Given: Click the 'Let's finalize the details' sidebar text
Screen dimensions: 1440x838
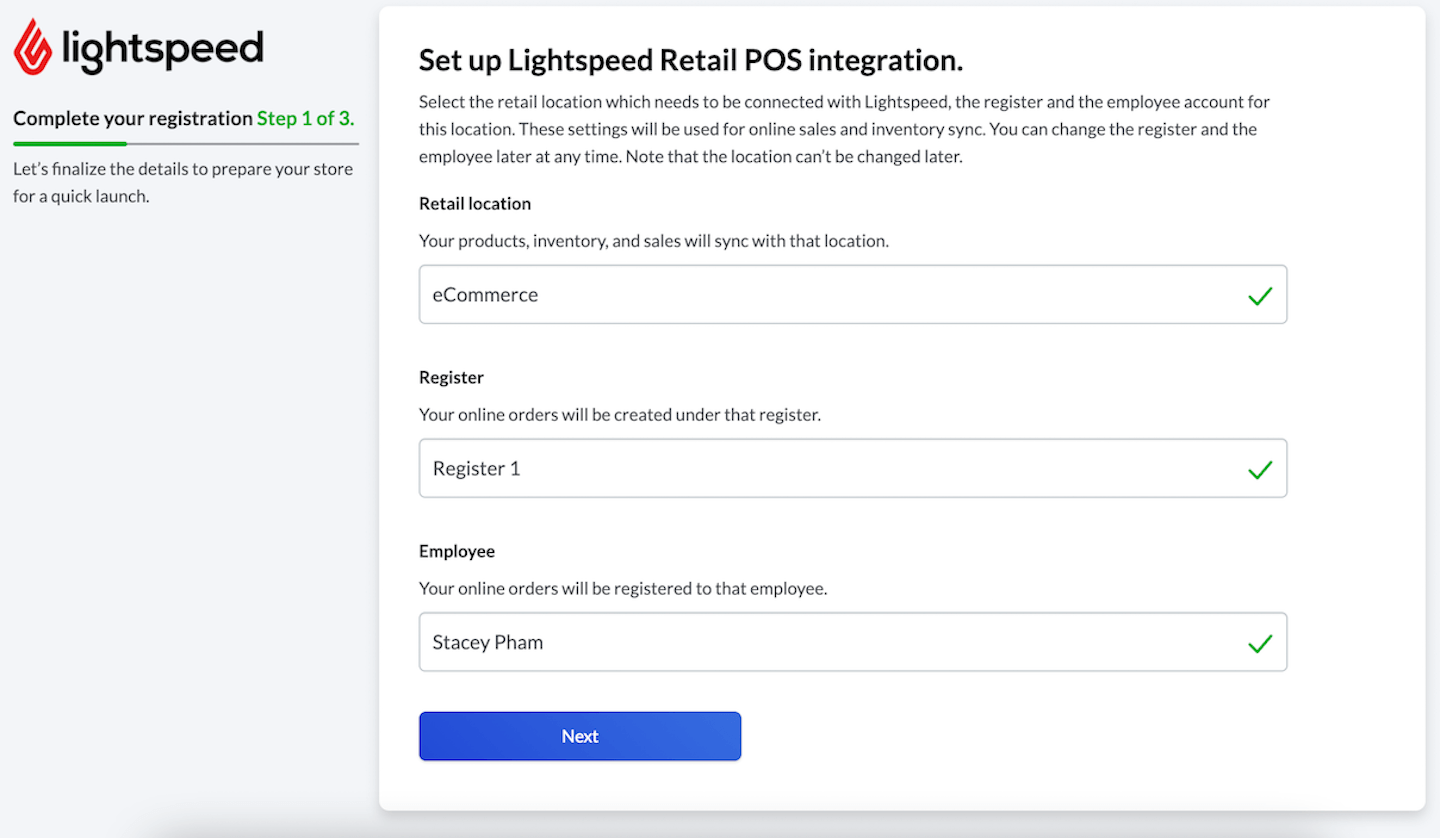Looking at the screenshot, I should 183,182.
